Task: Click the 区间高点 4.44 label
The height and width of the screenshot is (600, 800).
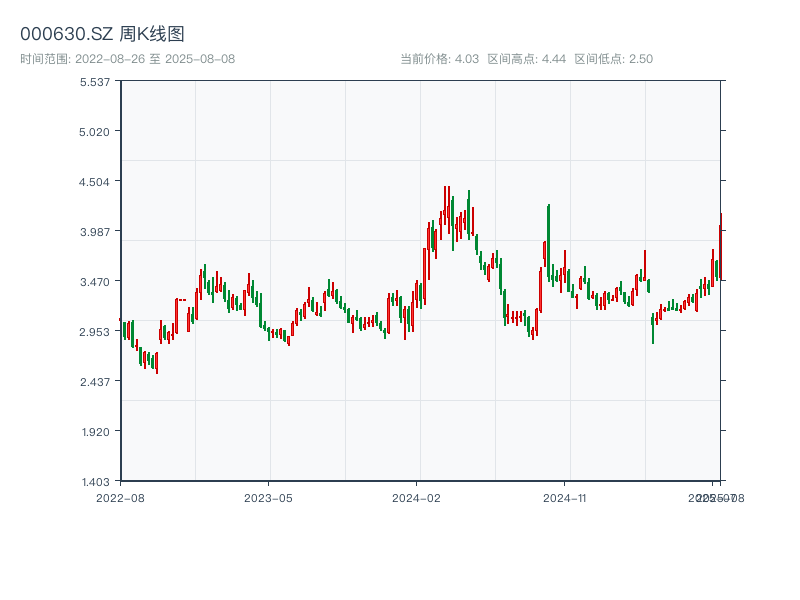Action: (x=526, y=59)
